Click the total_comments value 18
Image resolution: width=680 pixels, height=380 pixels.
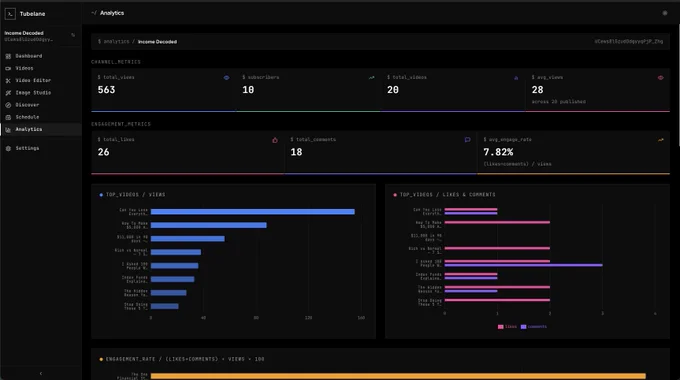point(296,152)
